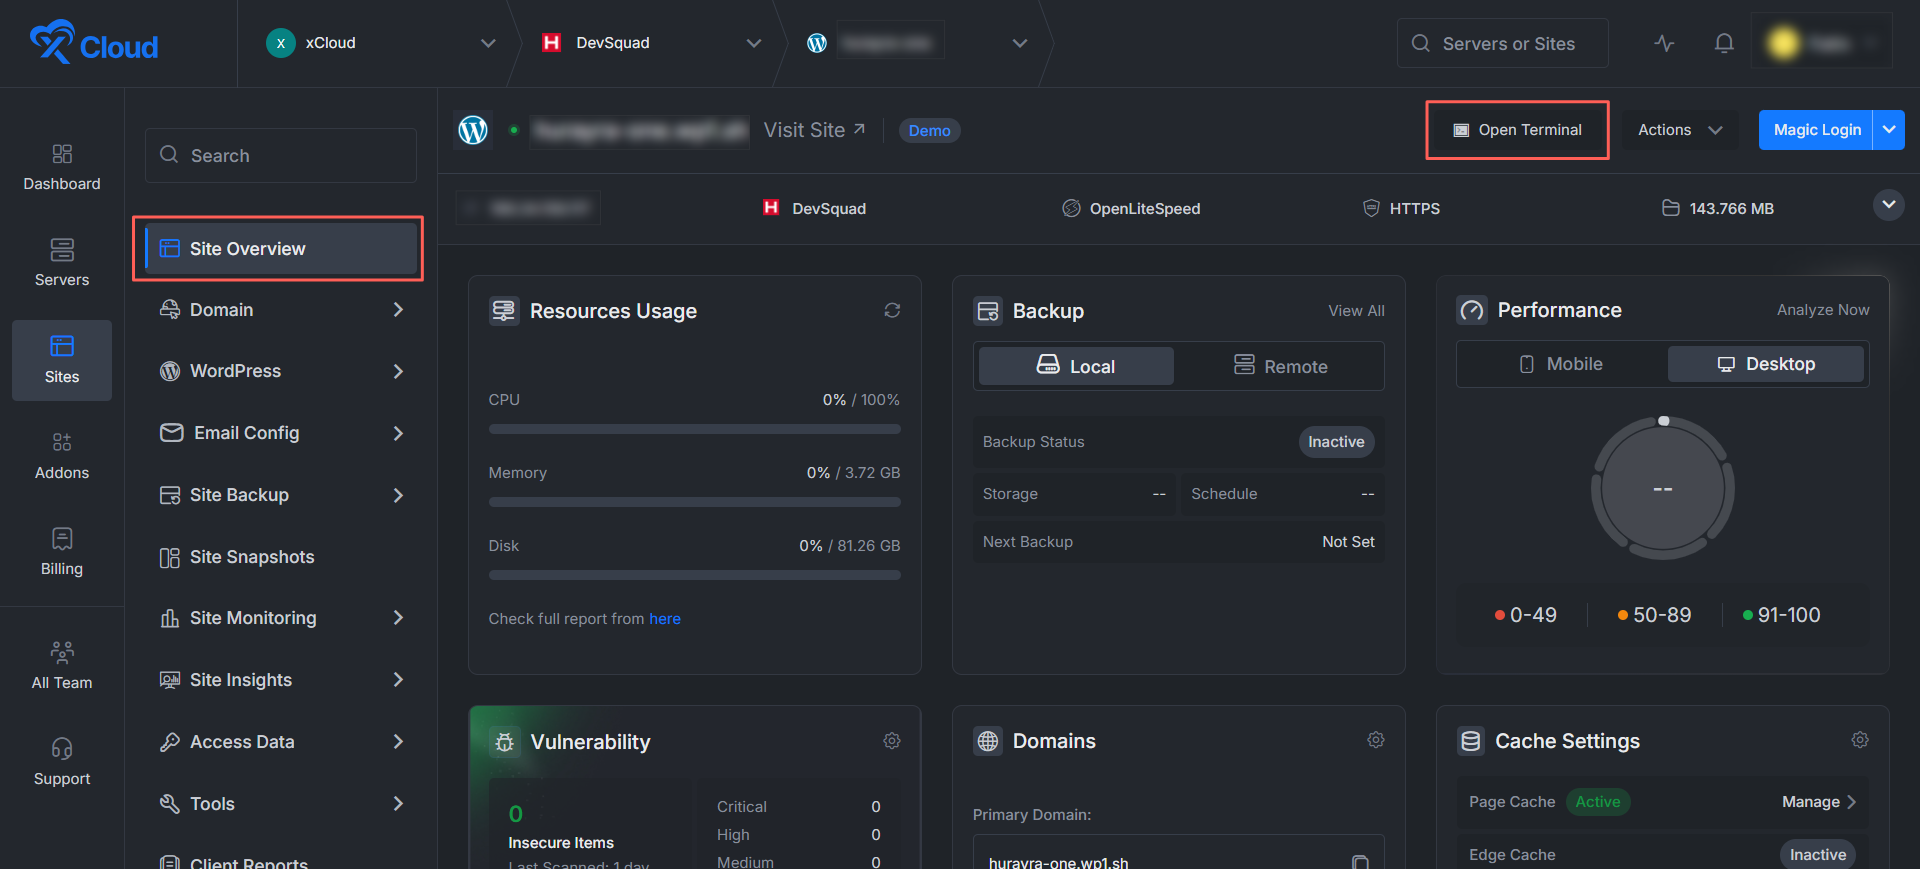
Task: Click the Demo tag badge
Action: (x=930, y=131)
